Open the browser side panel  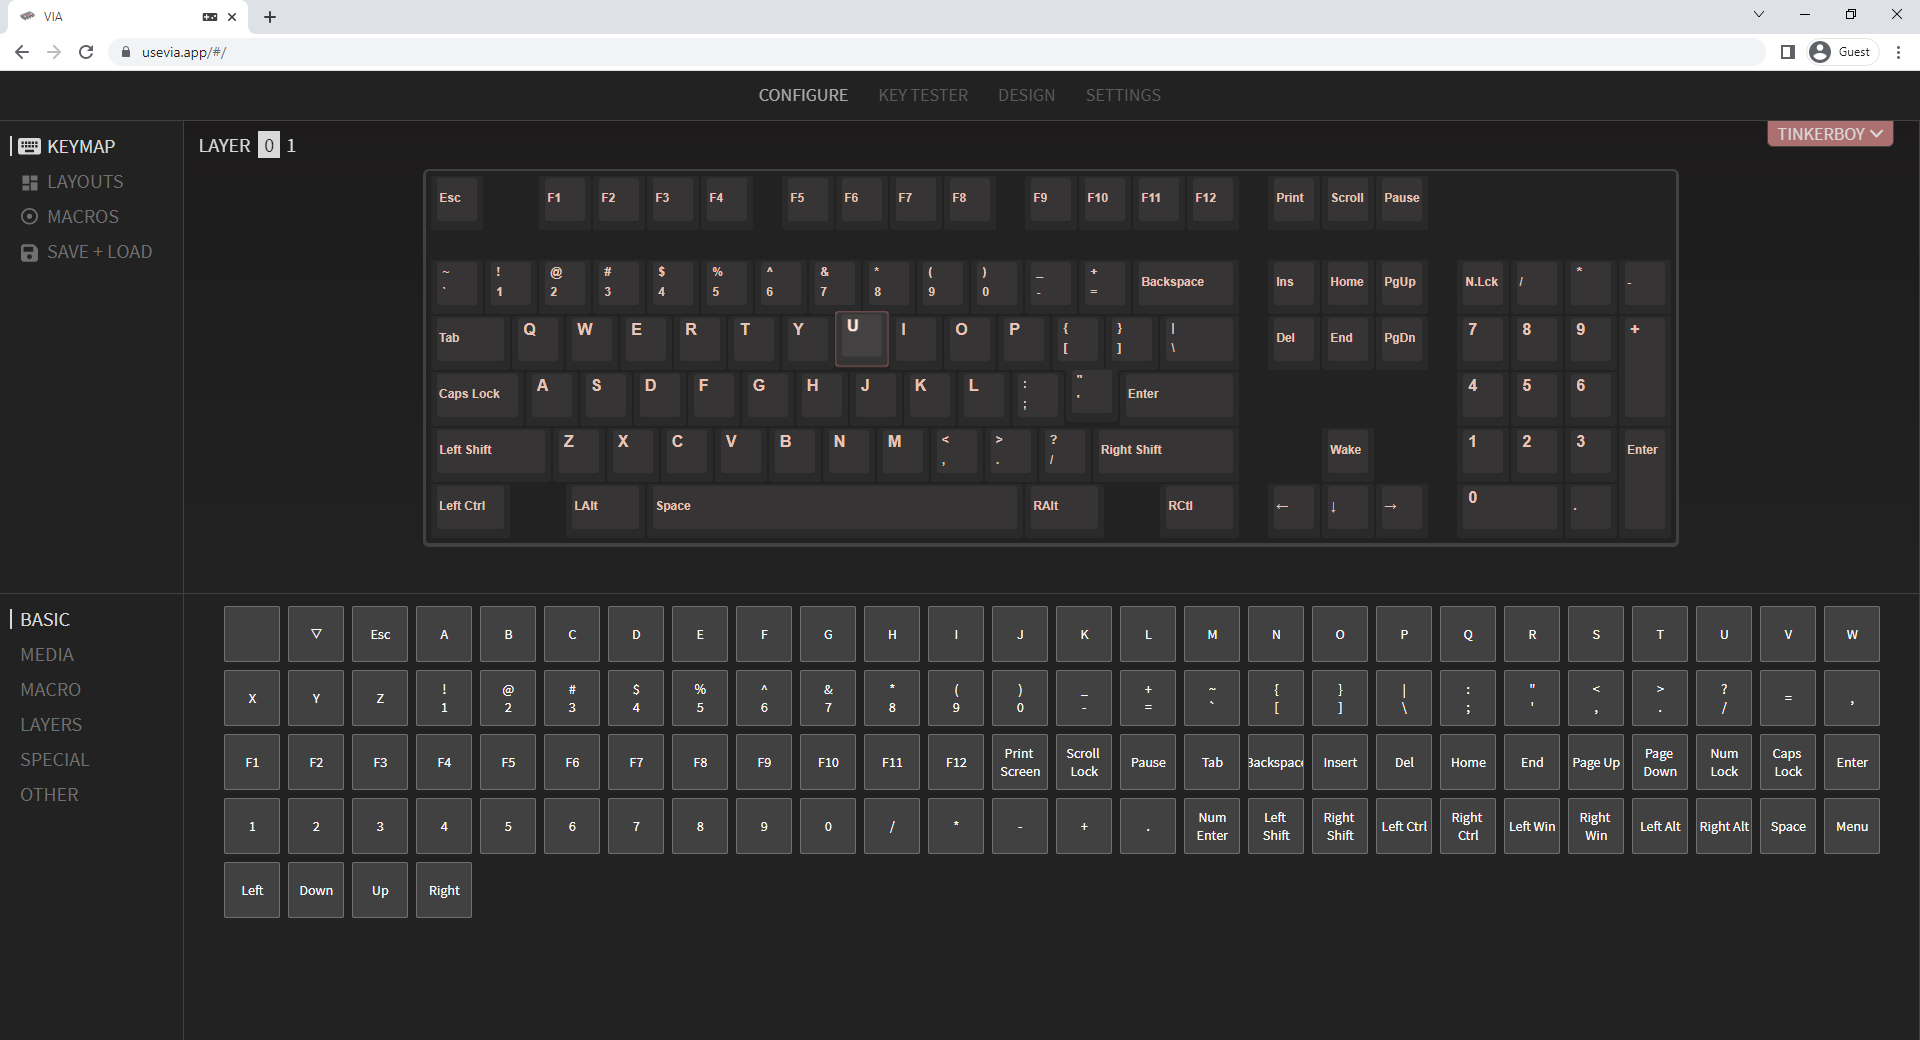[1788, 52]
